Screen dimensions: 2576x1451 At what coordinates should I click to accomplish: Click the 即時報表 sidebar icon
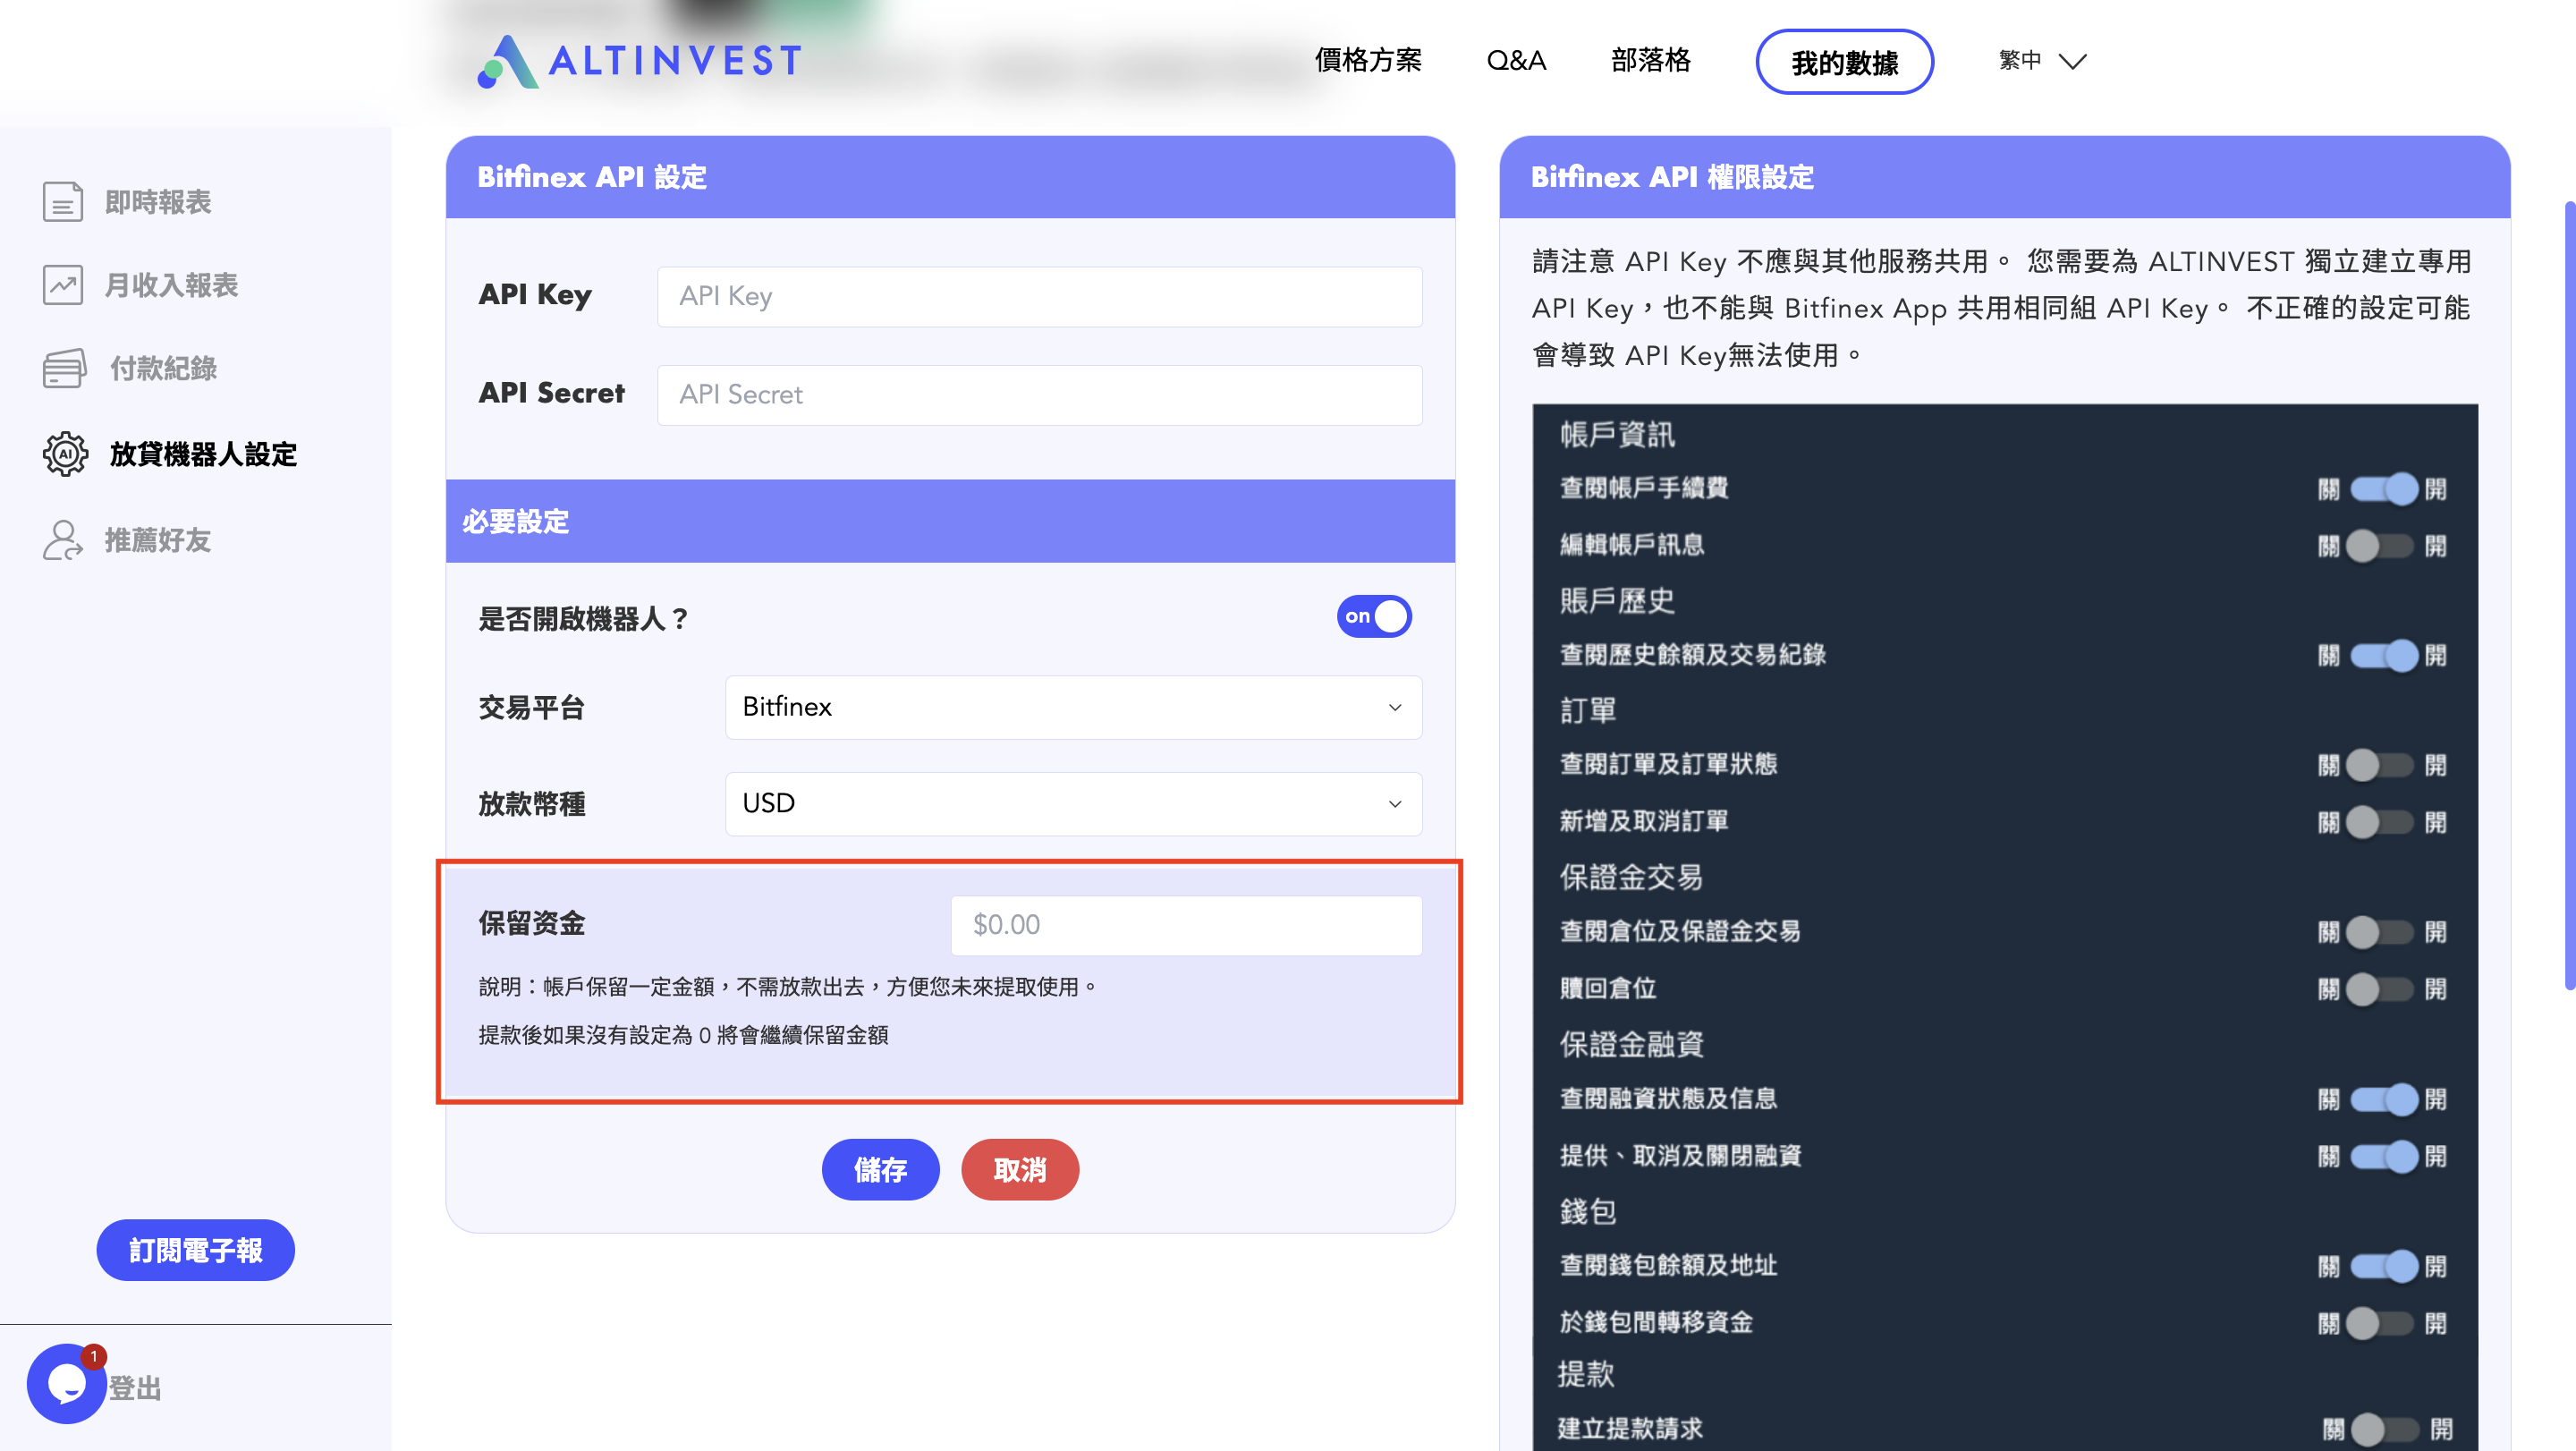click(64, 200)
